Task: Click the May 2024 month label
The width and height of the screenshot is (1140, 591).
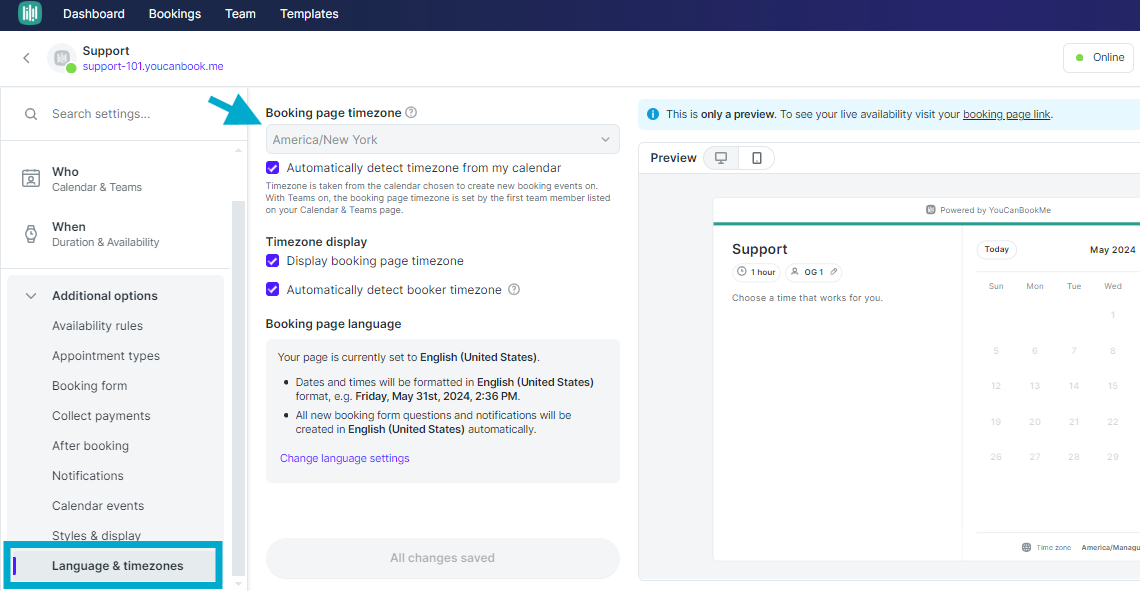Action: [x=1112, y=249]
